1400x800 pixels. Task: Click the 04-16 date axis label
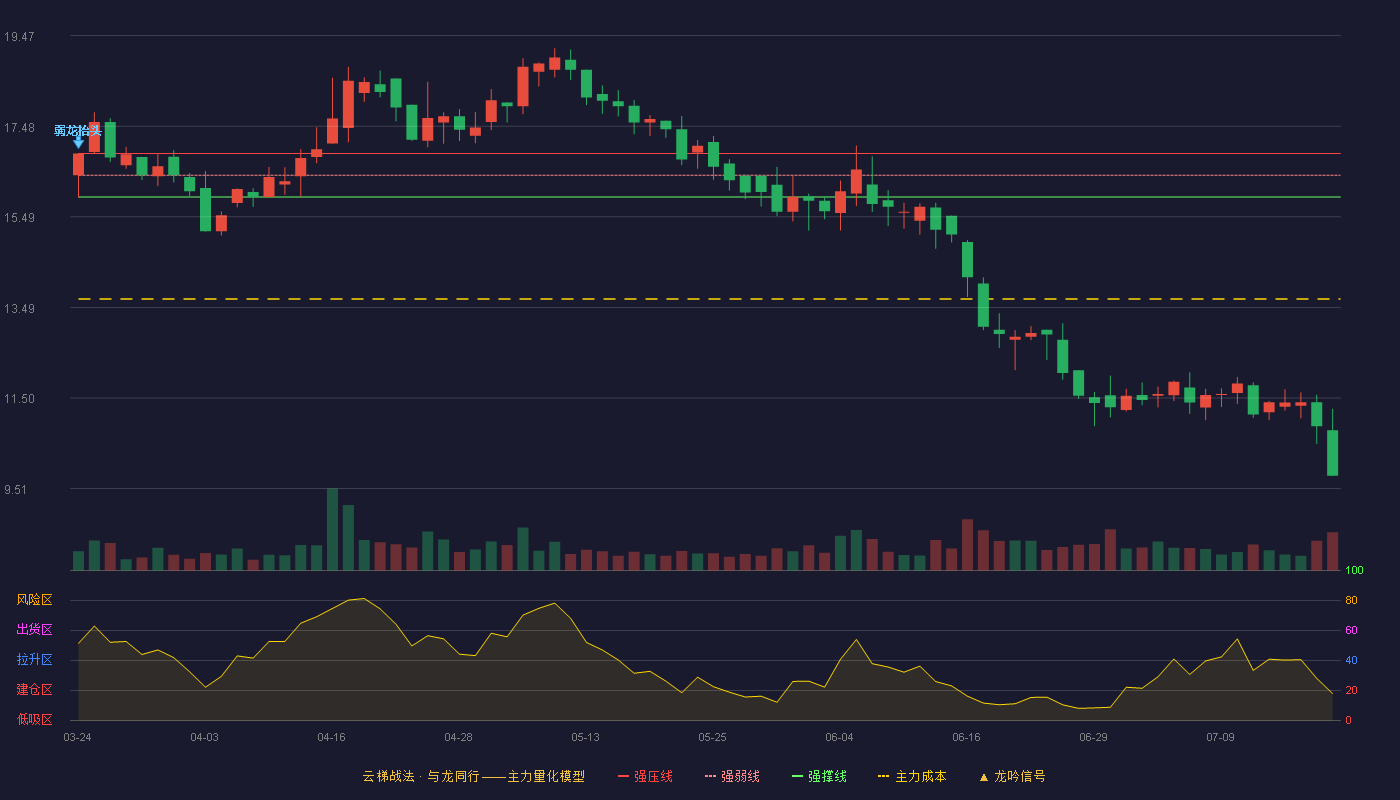(x=331, y=737)
